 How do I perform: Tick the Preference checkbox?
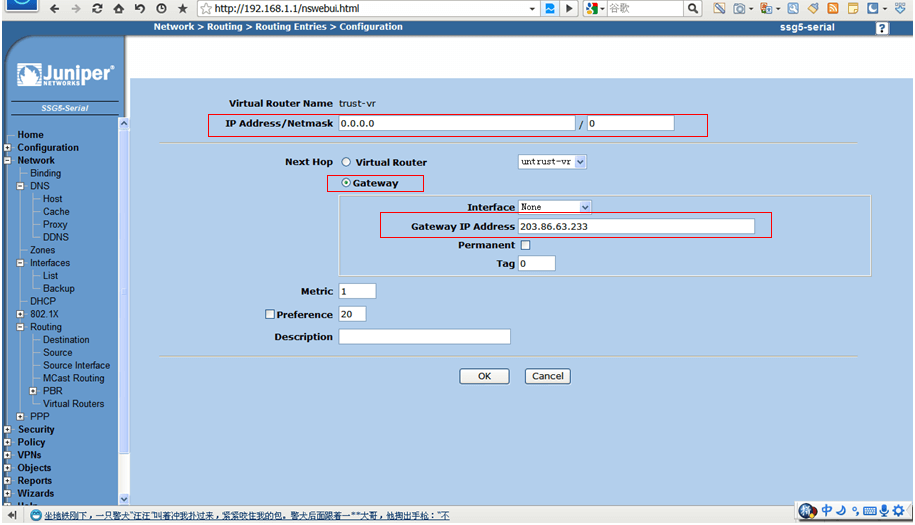270,314
